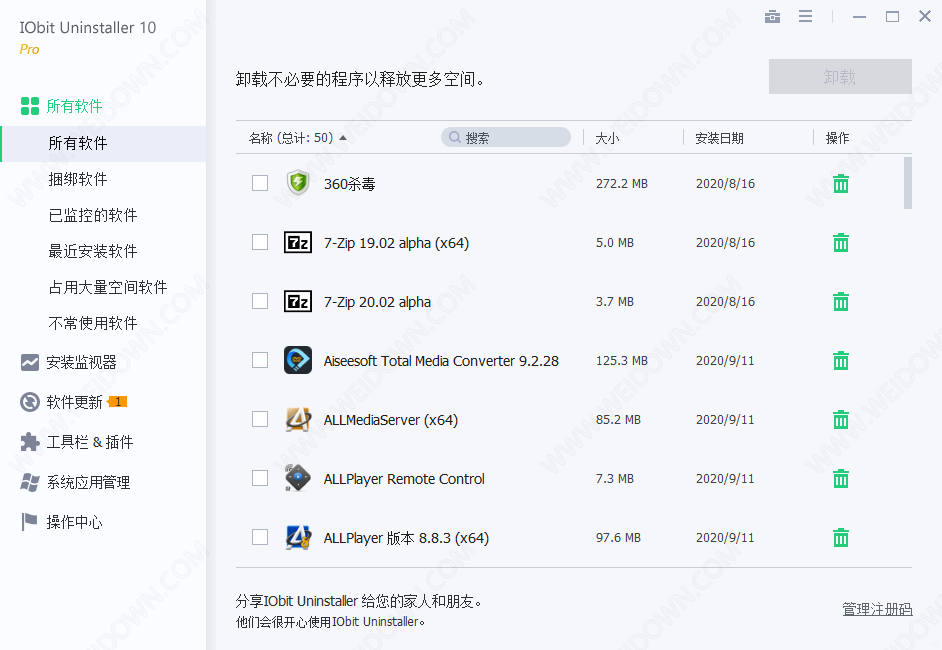Delete Aiseesoft Total Media Converter via trash icon
Image resolution: width=942 pixels, height=650 pixels.
(x=840, y=360)
